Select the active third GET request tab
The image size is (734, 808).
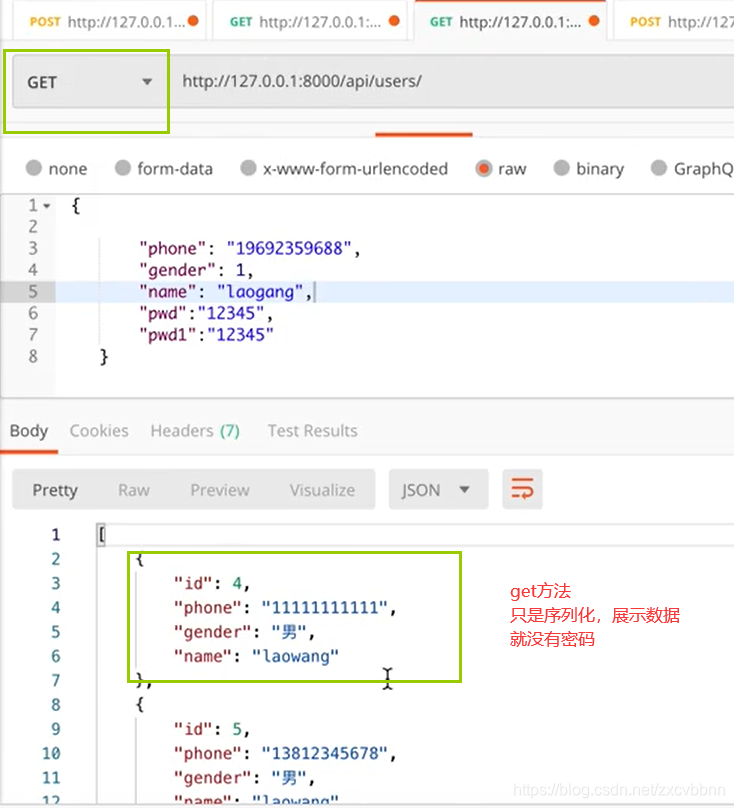(x=510, y=21)
